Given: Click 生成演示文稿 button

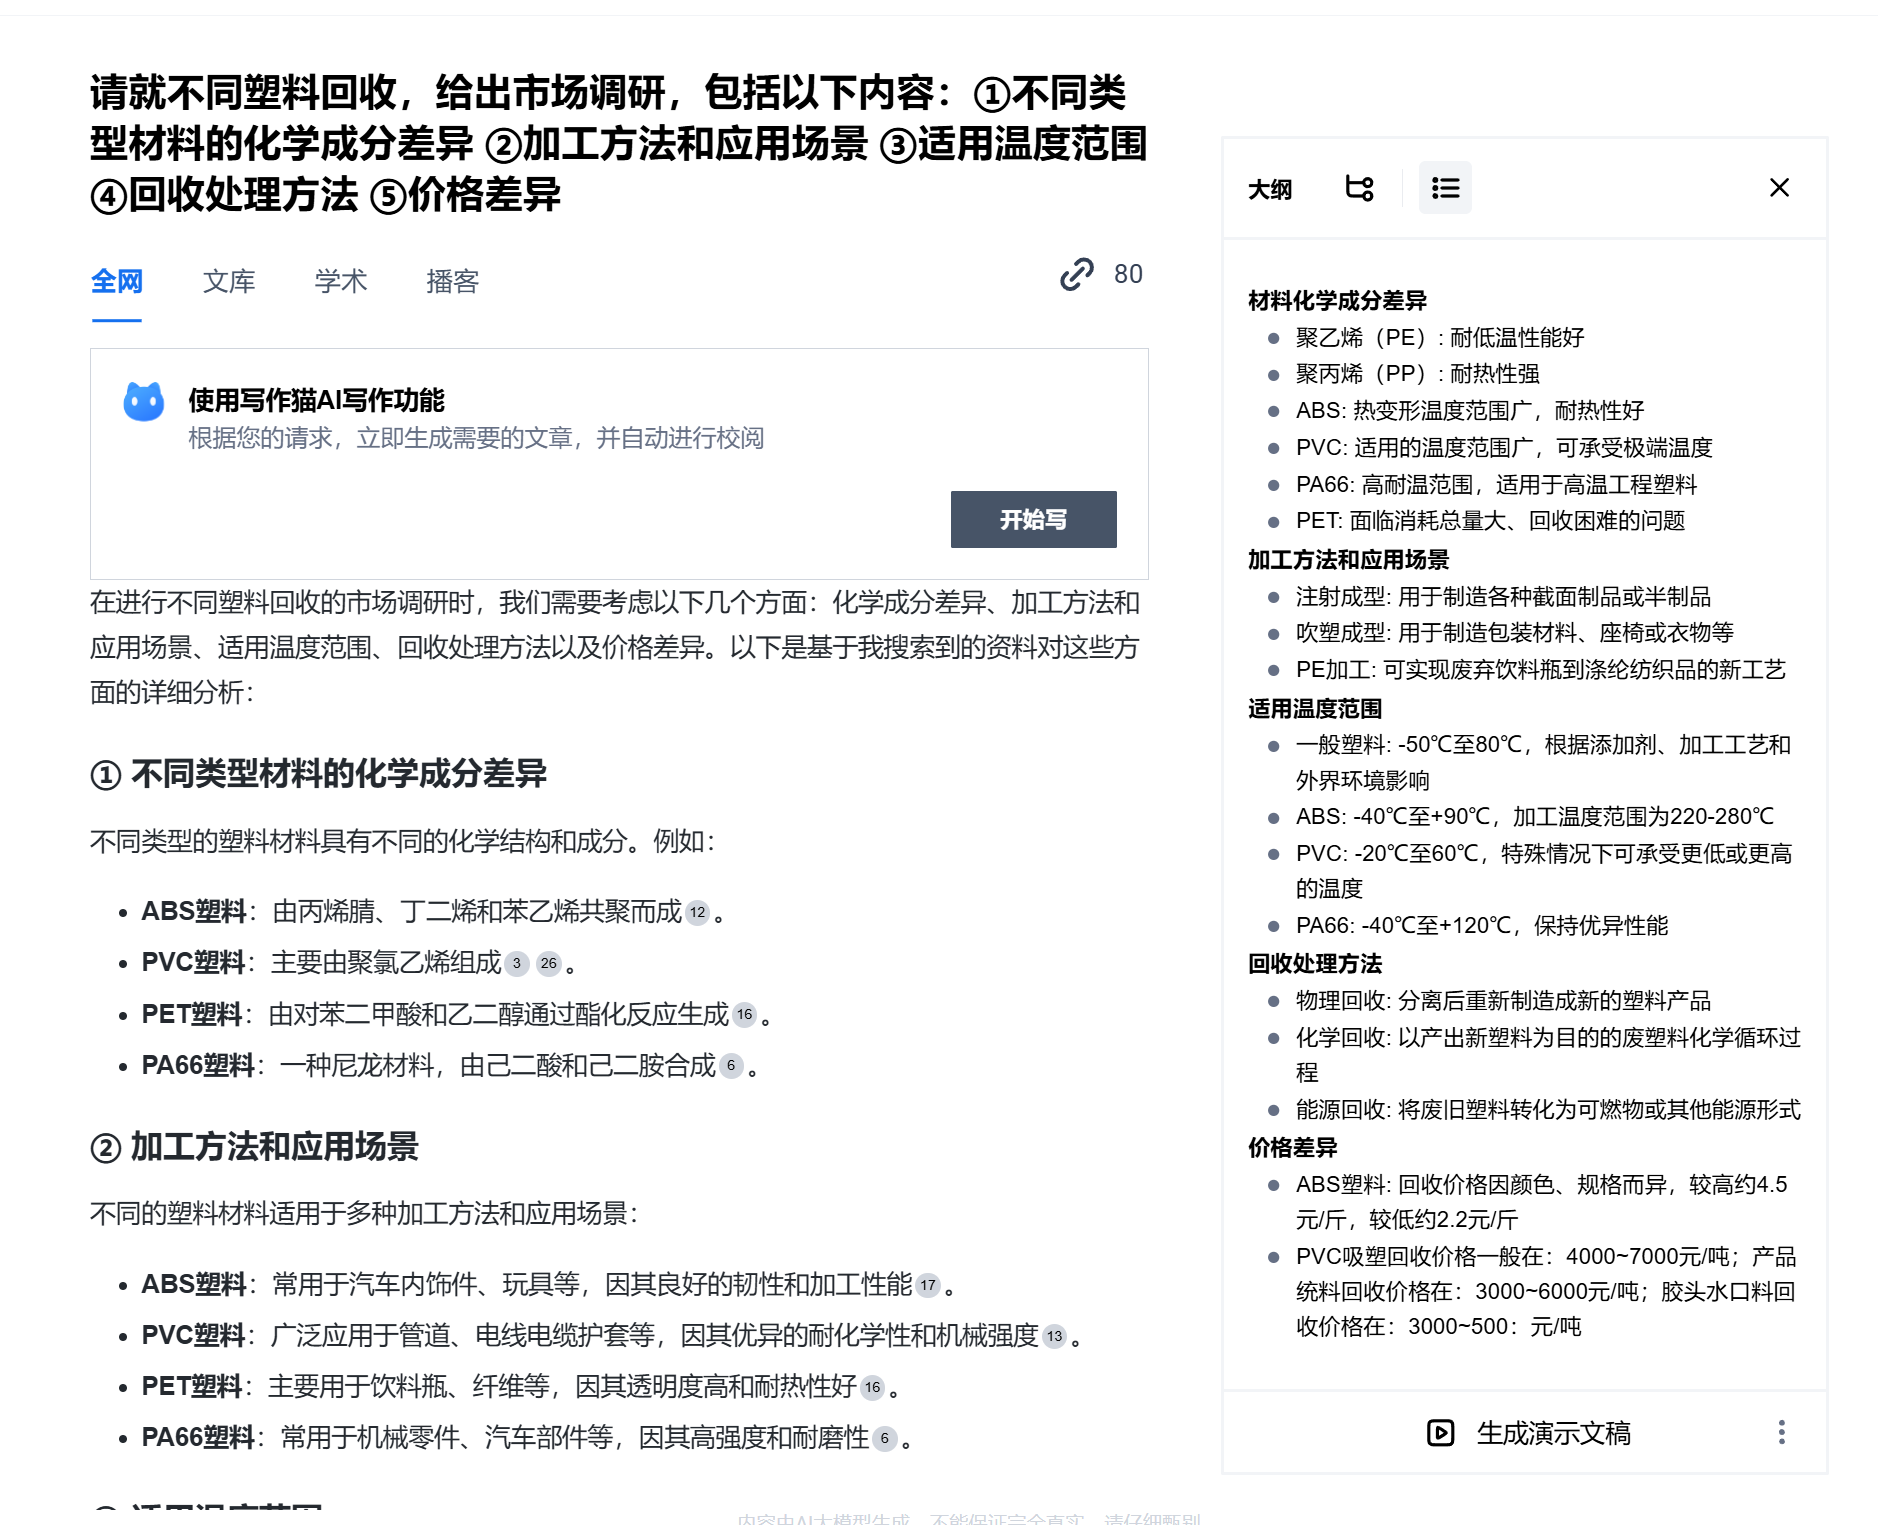Looking at the screenshot, I should [x=1529, y=1433].
